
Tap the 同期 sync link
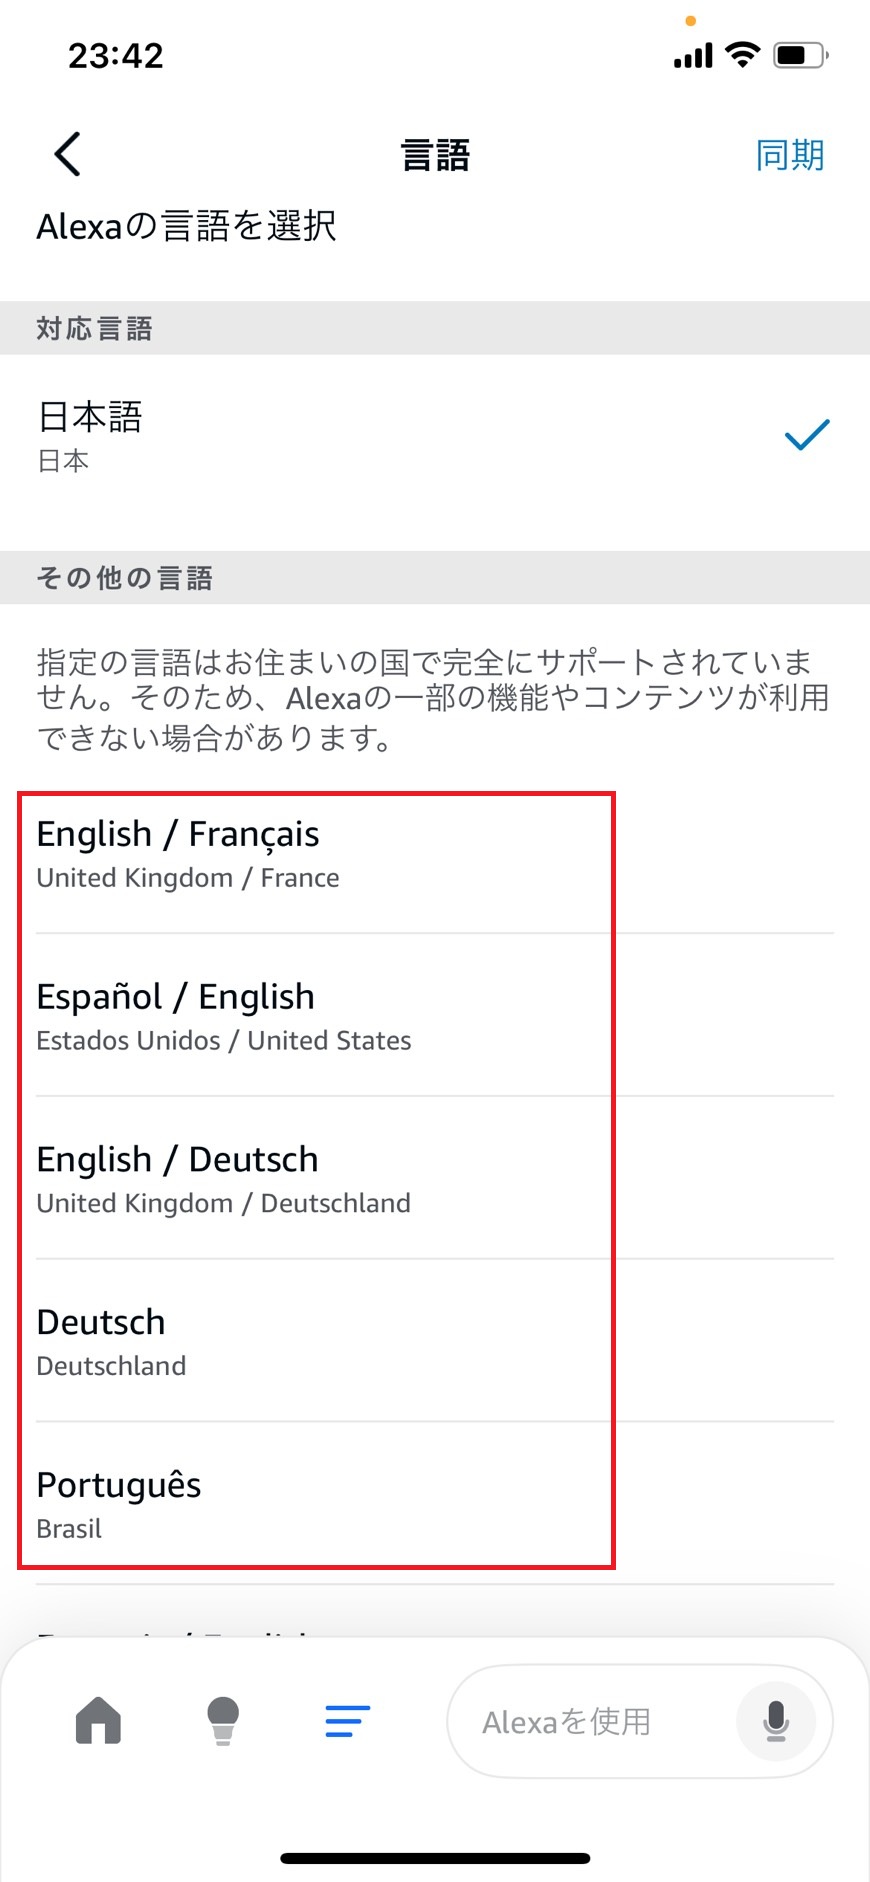[790, 154]
